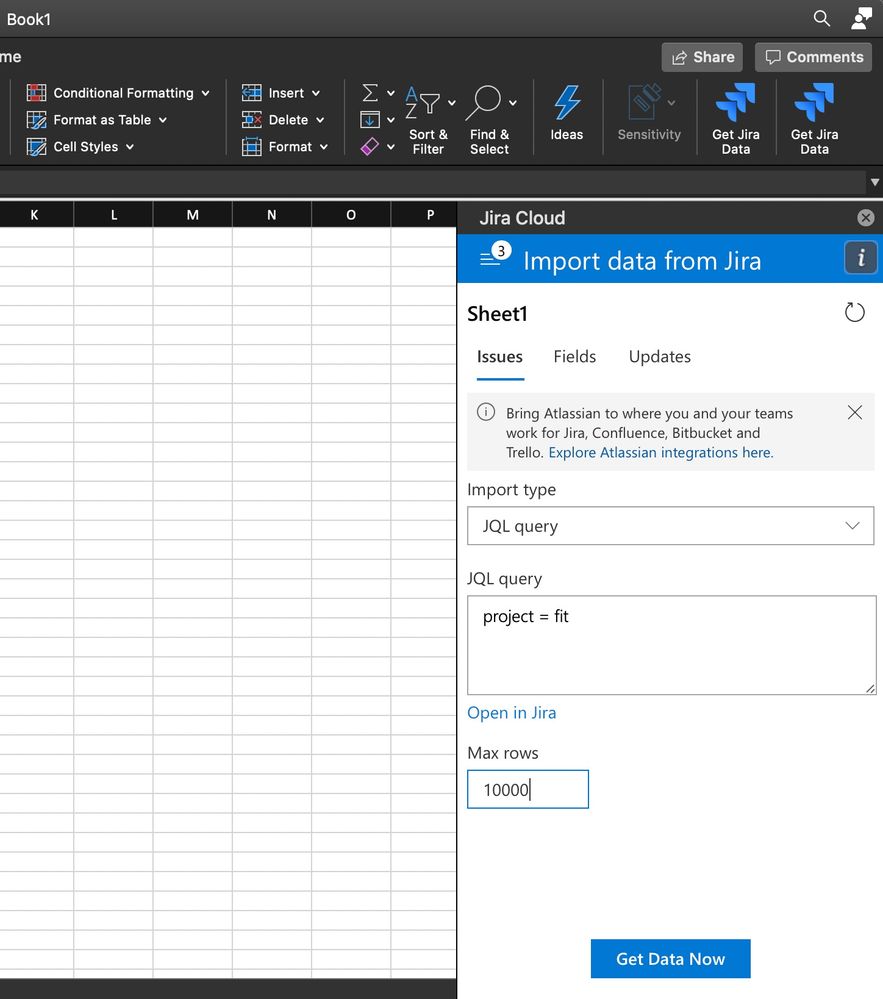Close the Jira Cloud pane
The width and height of the screenshot is (883, 999).
click(865, 218)
